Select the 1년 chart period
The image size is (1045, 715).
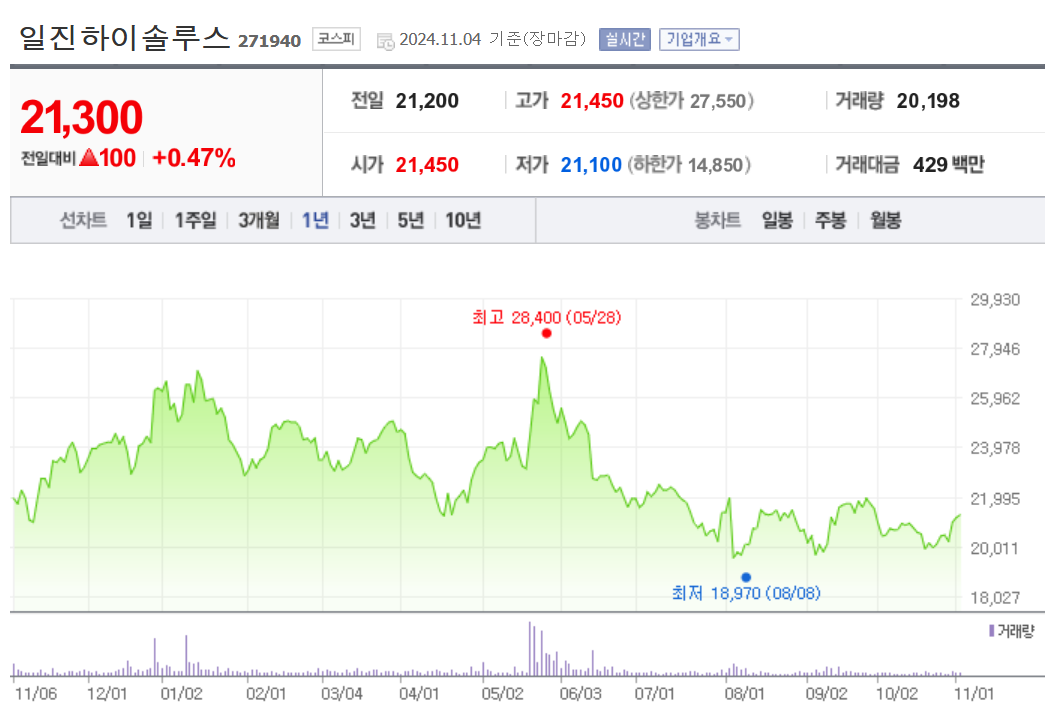point(315,220)
